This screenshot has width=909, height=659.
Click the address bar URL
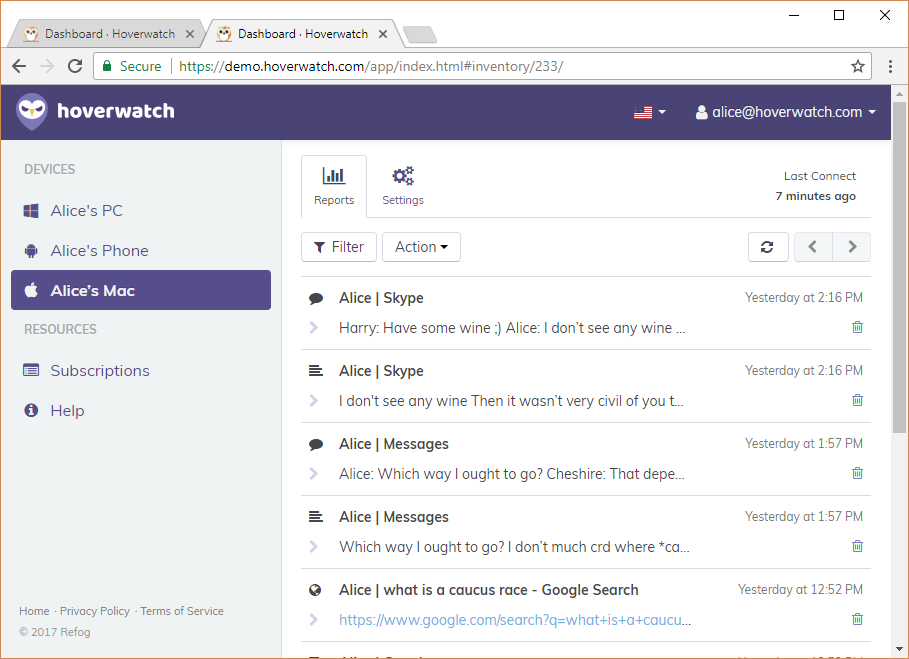tap(371, 66)
